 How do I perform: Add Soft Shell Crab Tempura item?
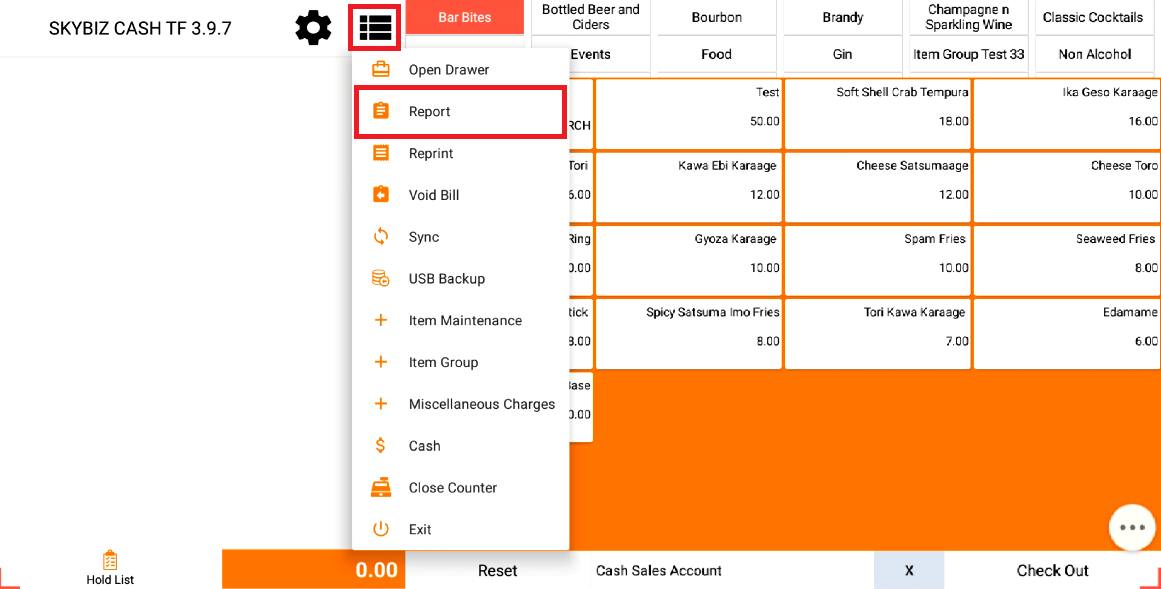[877, 113]
